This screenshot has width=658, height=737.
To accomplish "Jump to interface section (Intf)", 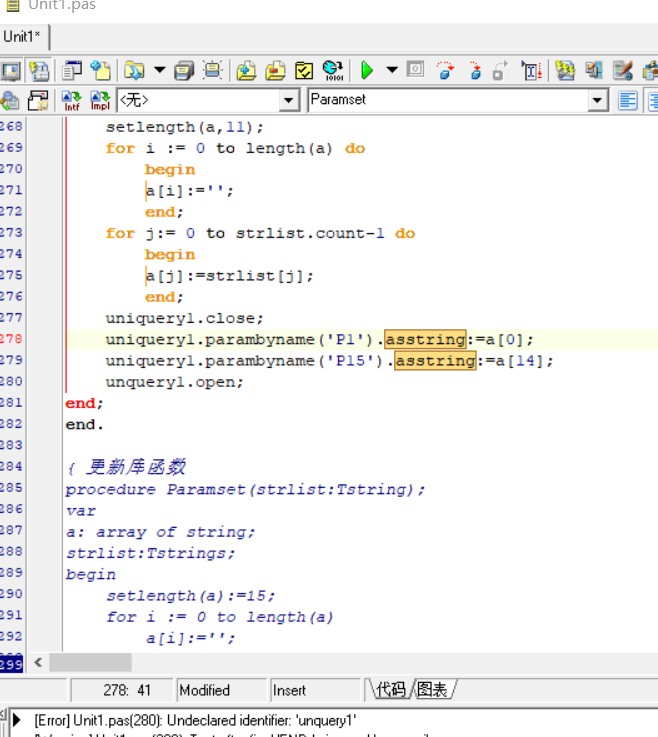I will 71,100.
